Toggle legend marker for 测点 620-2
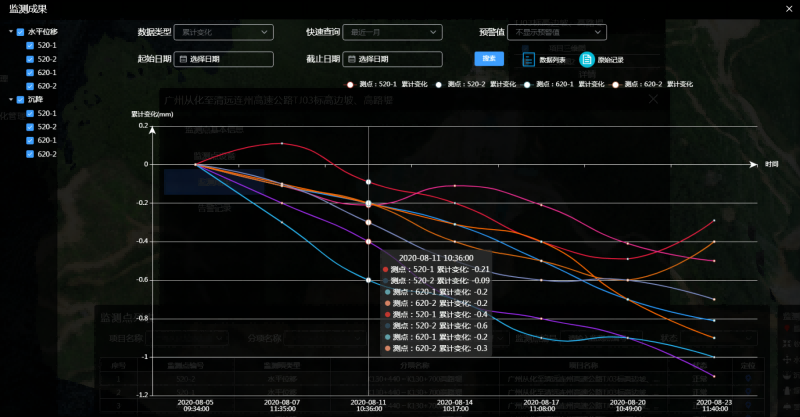 coord(615,85)
